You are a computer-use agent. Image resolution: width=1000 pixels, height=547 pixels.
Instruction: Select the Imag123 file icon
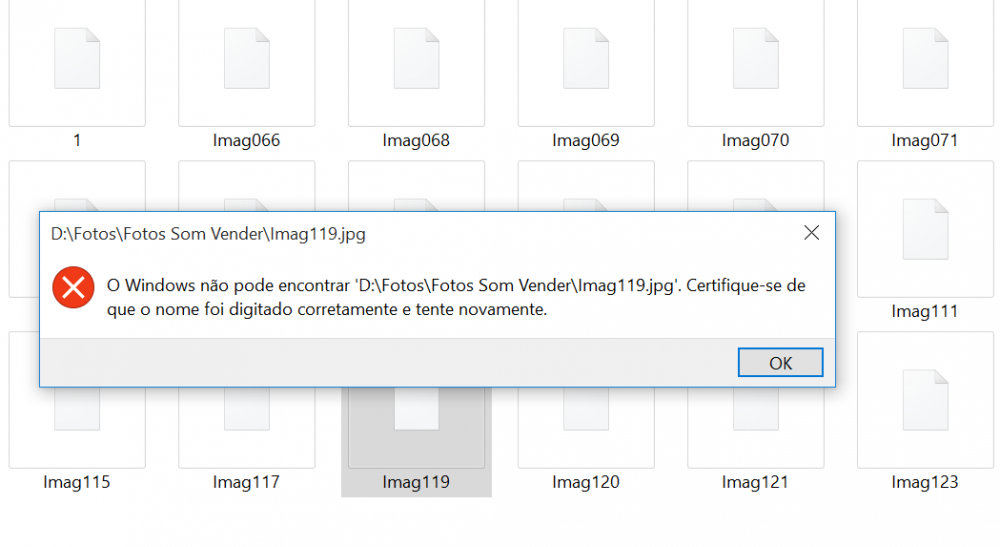click(x=925, y=400)
